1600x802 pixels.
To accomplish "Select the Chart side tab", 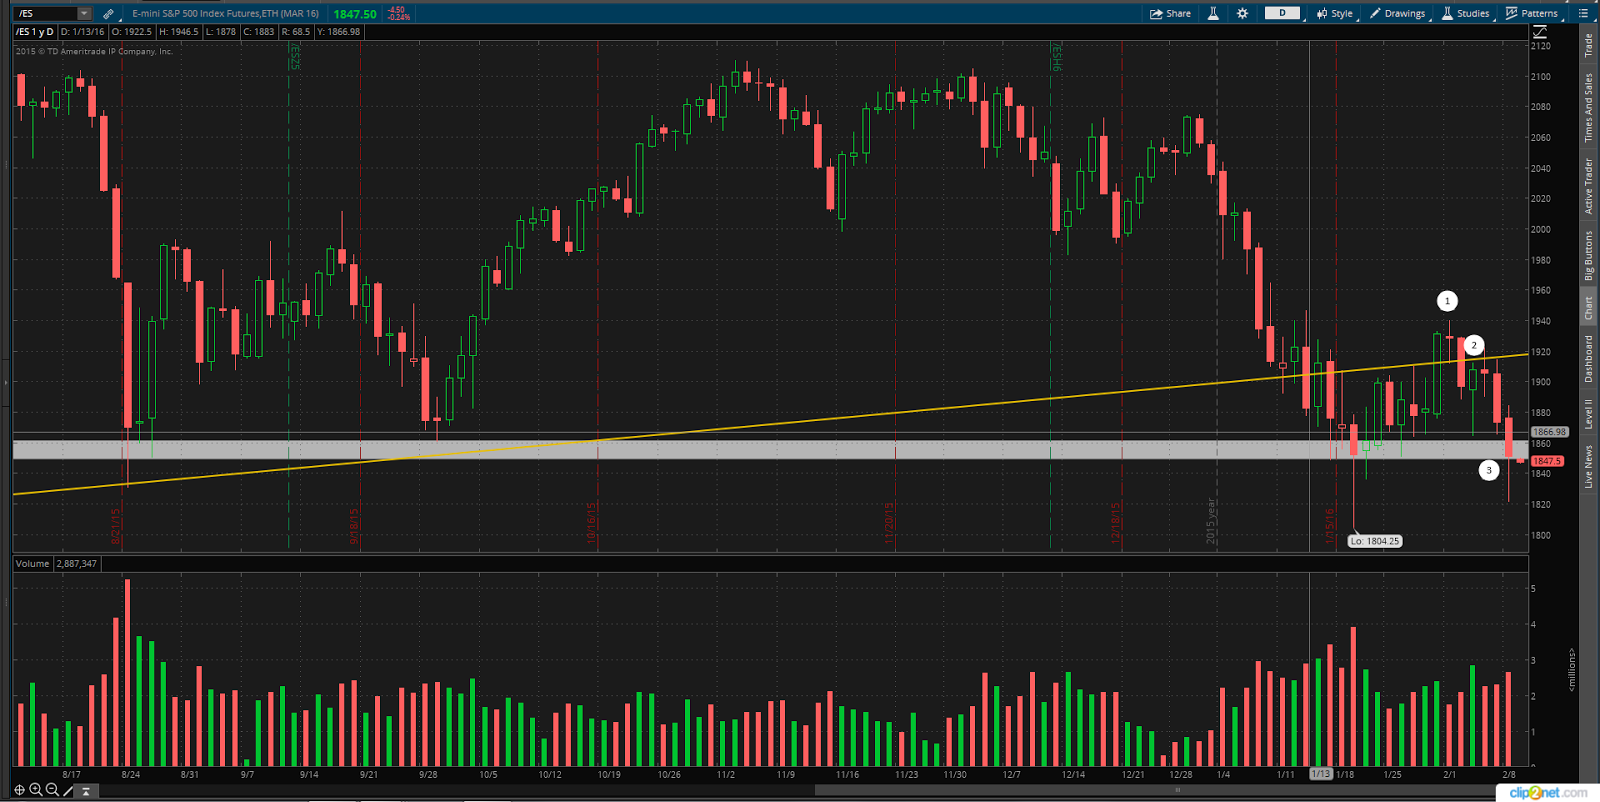I will pos(1588,308).
